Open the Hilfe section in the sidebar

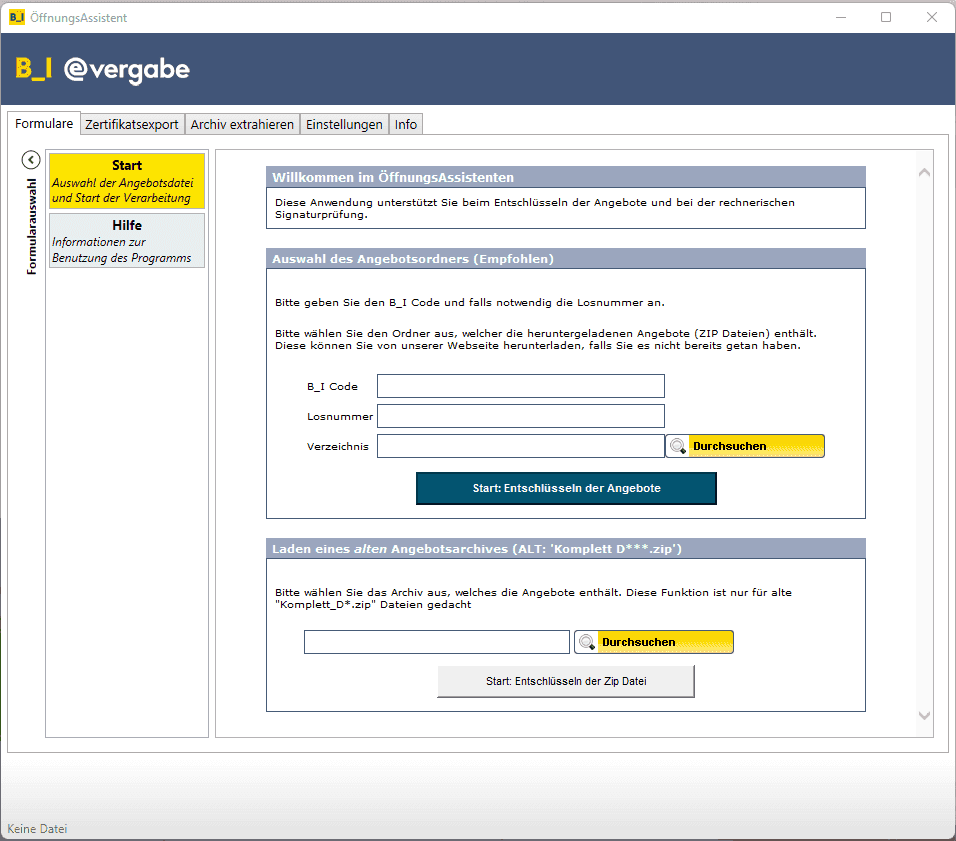coord(126,240)
